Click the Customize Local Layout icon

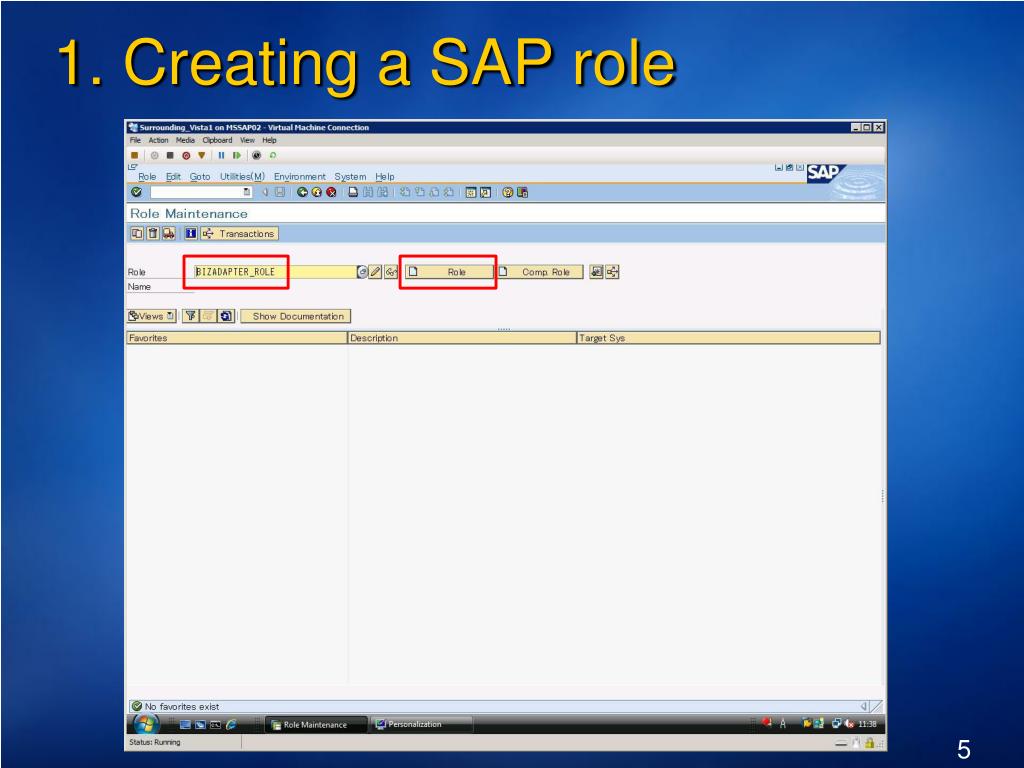[522, 192]
